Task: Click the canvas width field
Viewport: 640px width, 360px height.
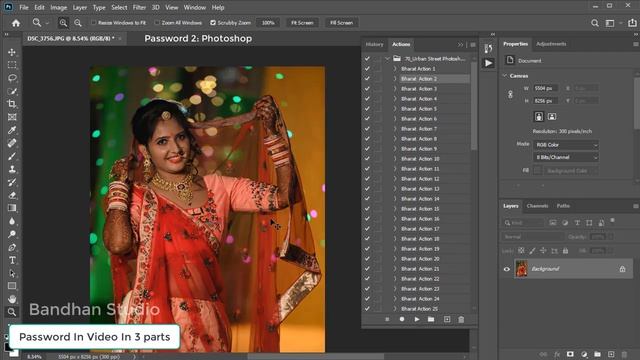Action: pos(545,88)
